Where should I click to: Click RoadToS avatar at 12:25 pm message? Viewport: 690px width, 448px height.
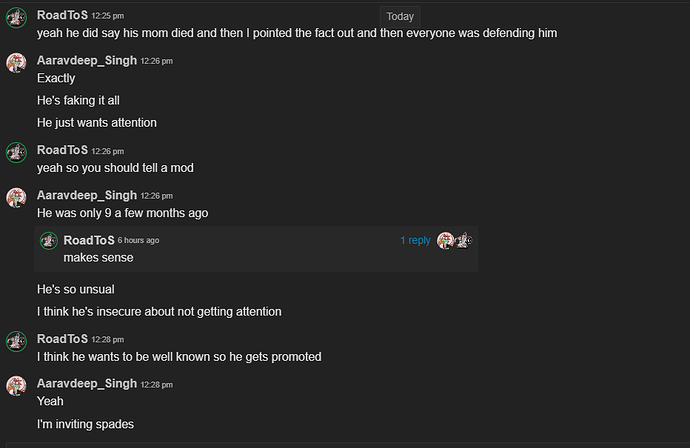(x=16, y=18)
